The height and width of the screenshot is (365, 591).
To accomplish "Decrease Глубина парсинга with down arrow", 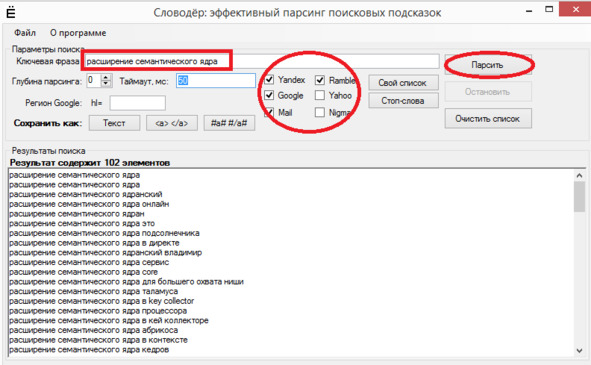I will click(106, 84).
